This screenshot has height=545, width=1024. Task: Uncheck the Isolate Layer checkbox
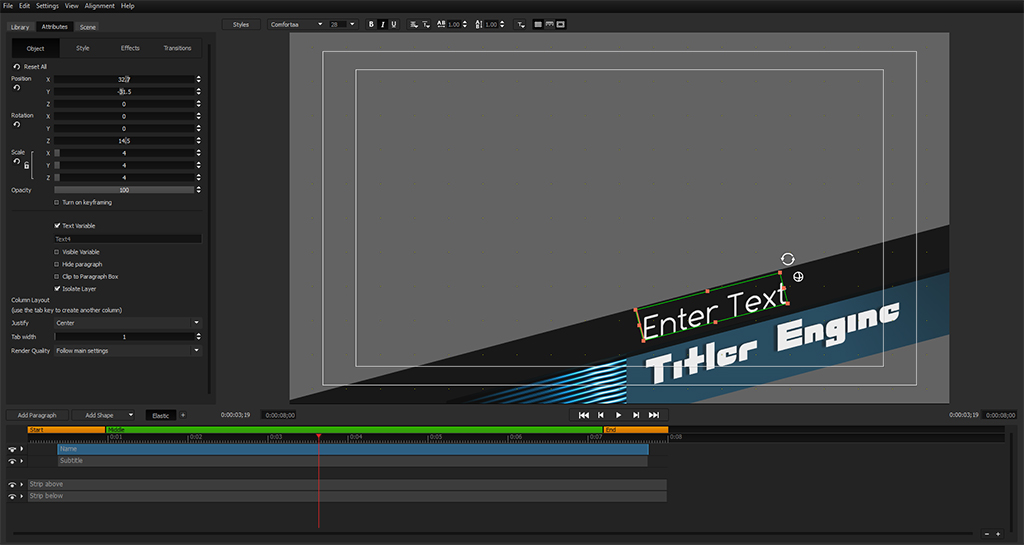click(x=57, y=288)
